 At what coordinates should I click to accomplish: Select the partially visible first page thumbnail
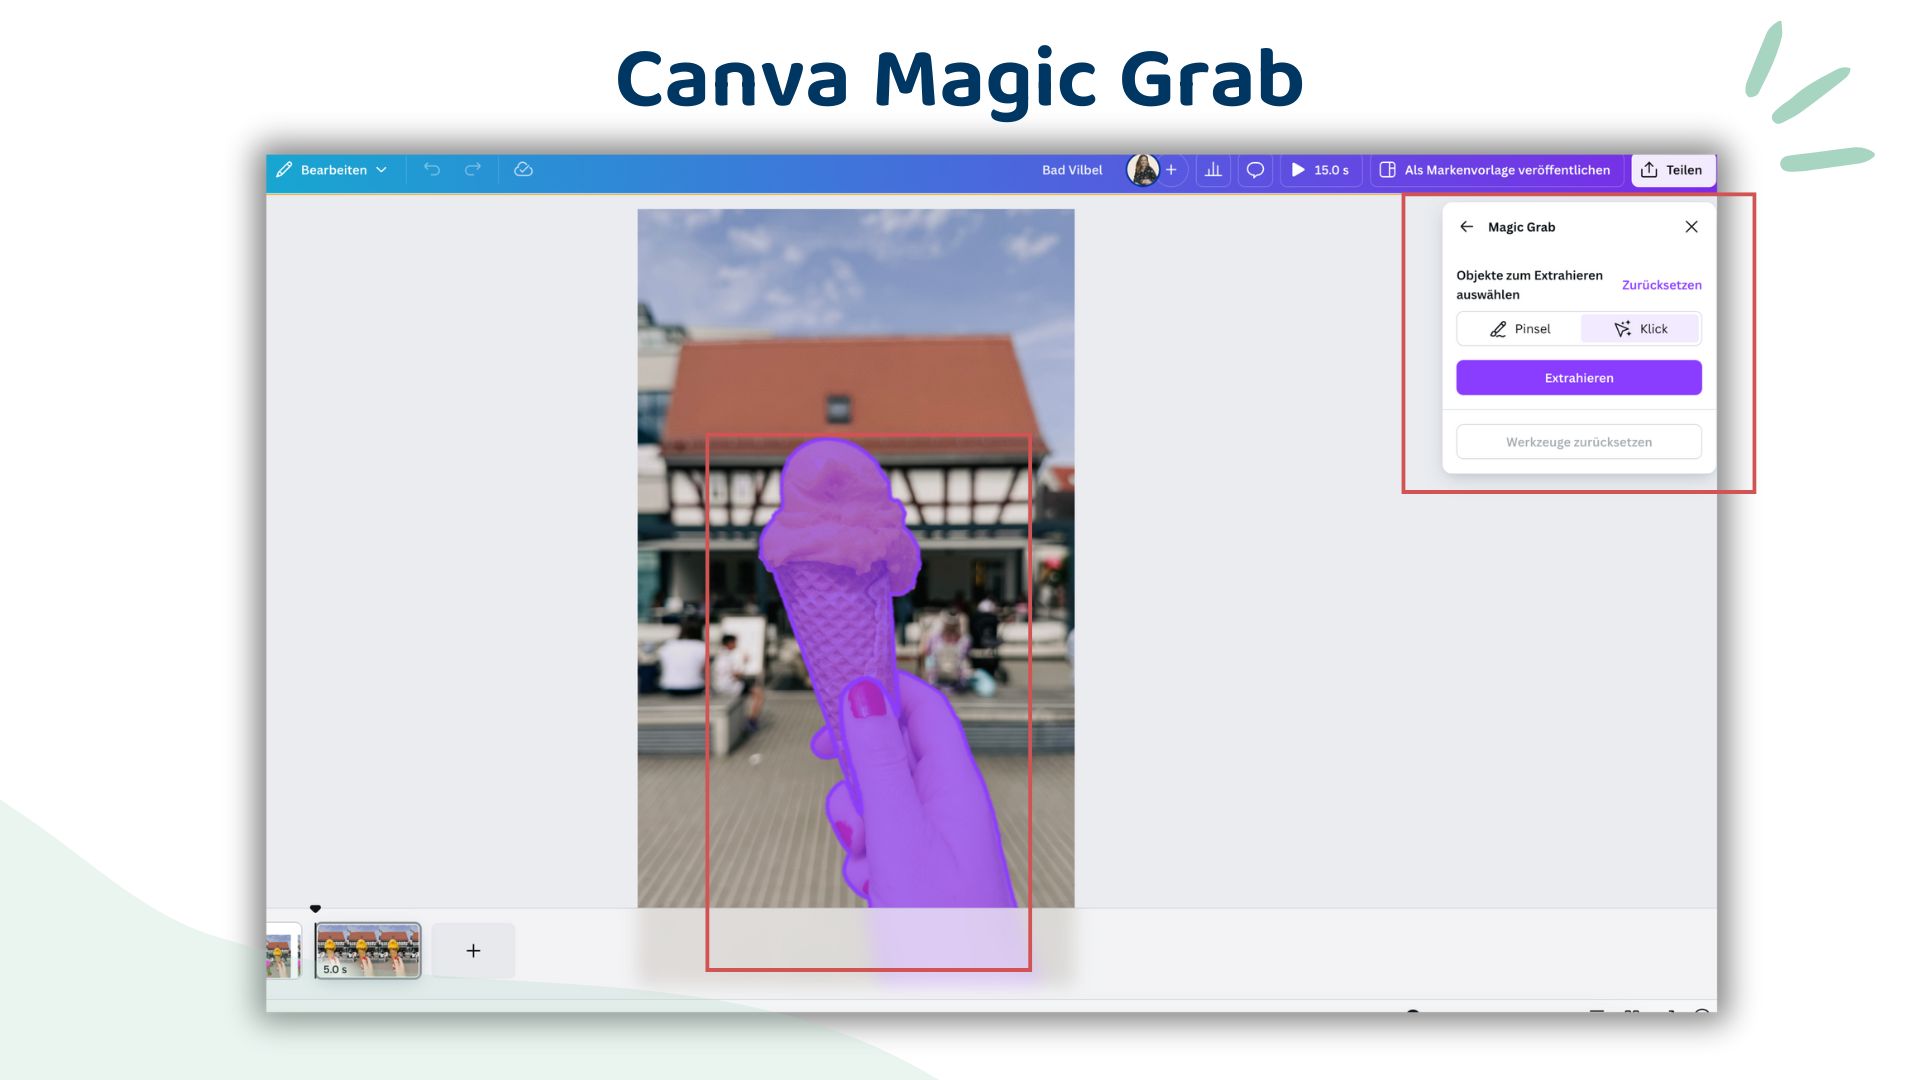(283, 950)
